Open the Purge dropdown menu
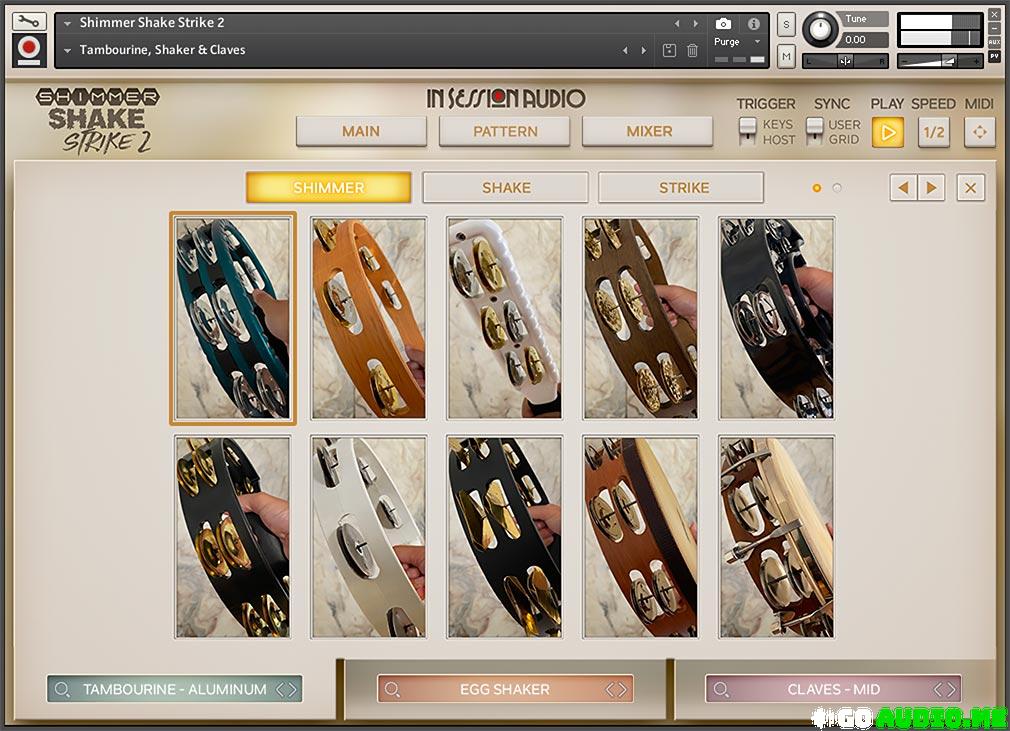This screenshot has width=1010, height=731. (738, 41)
